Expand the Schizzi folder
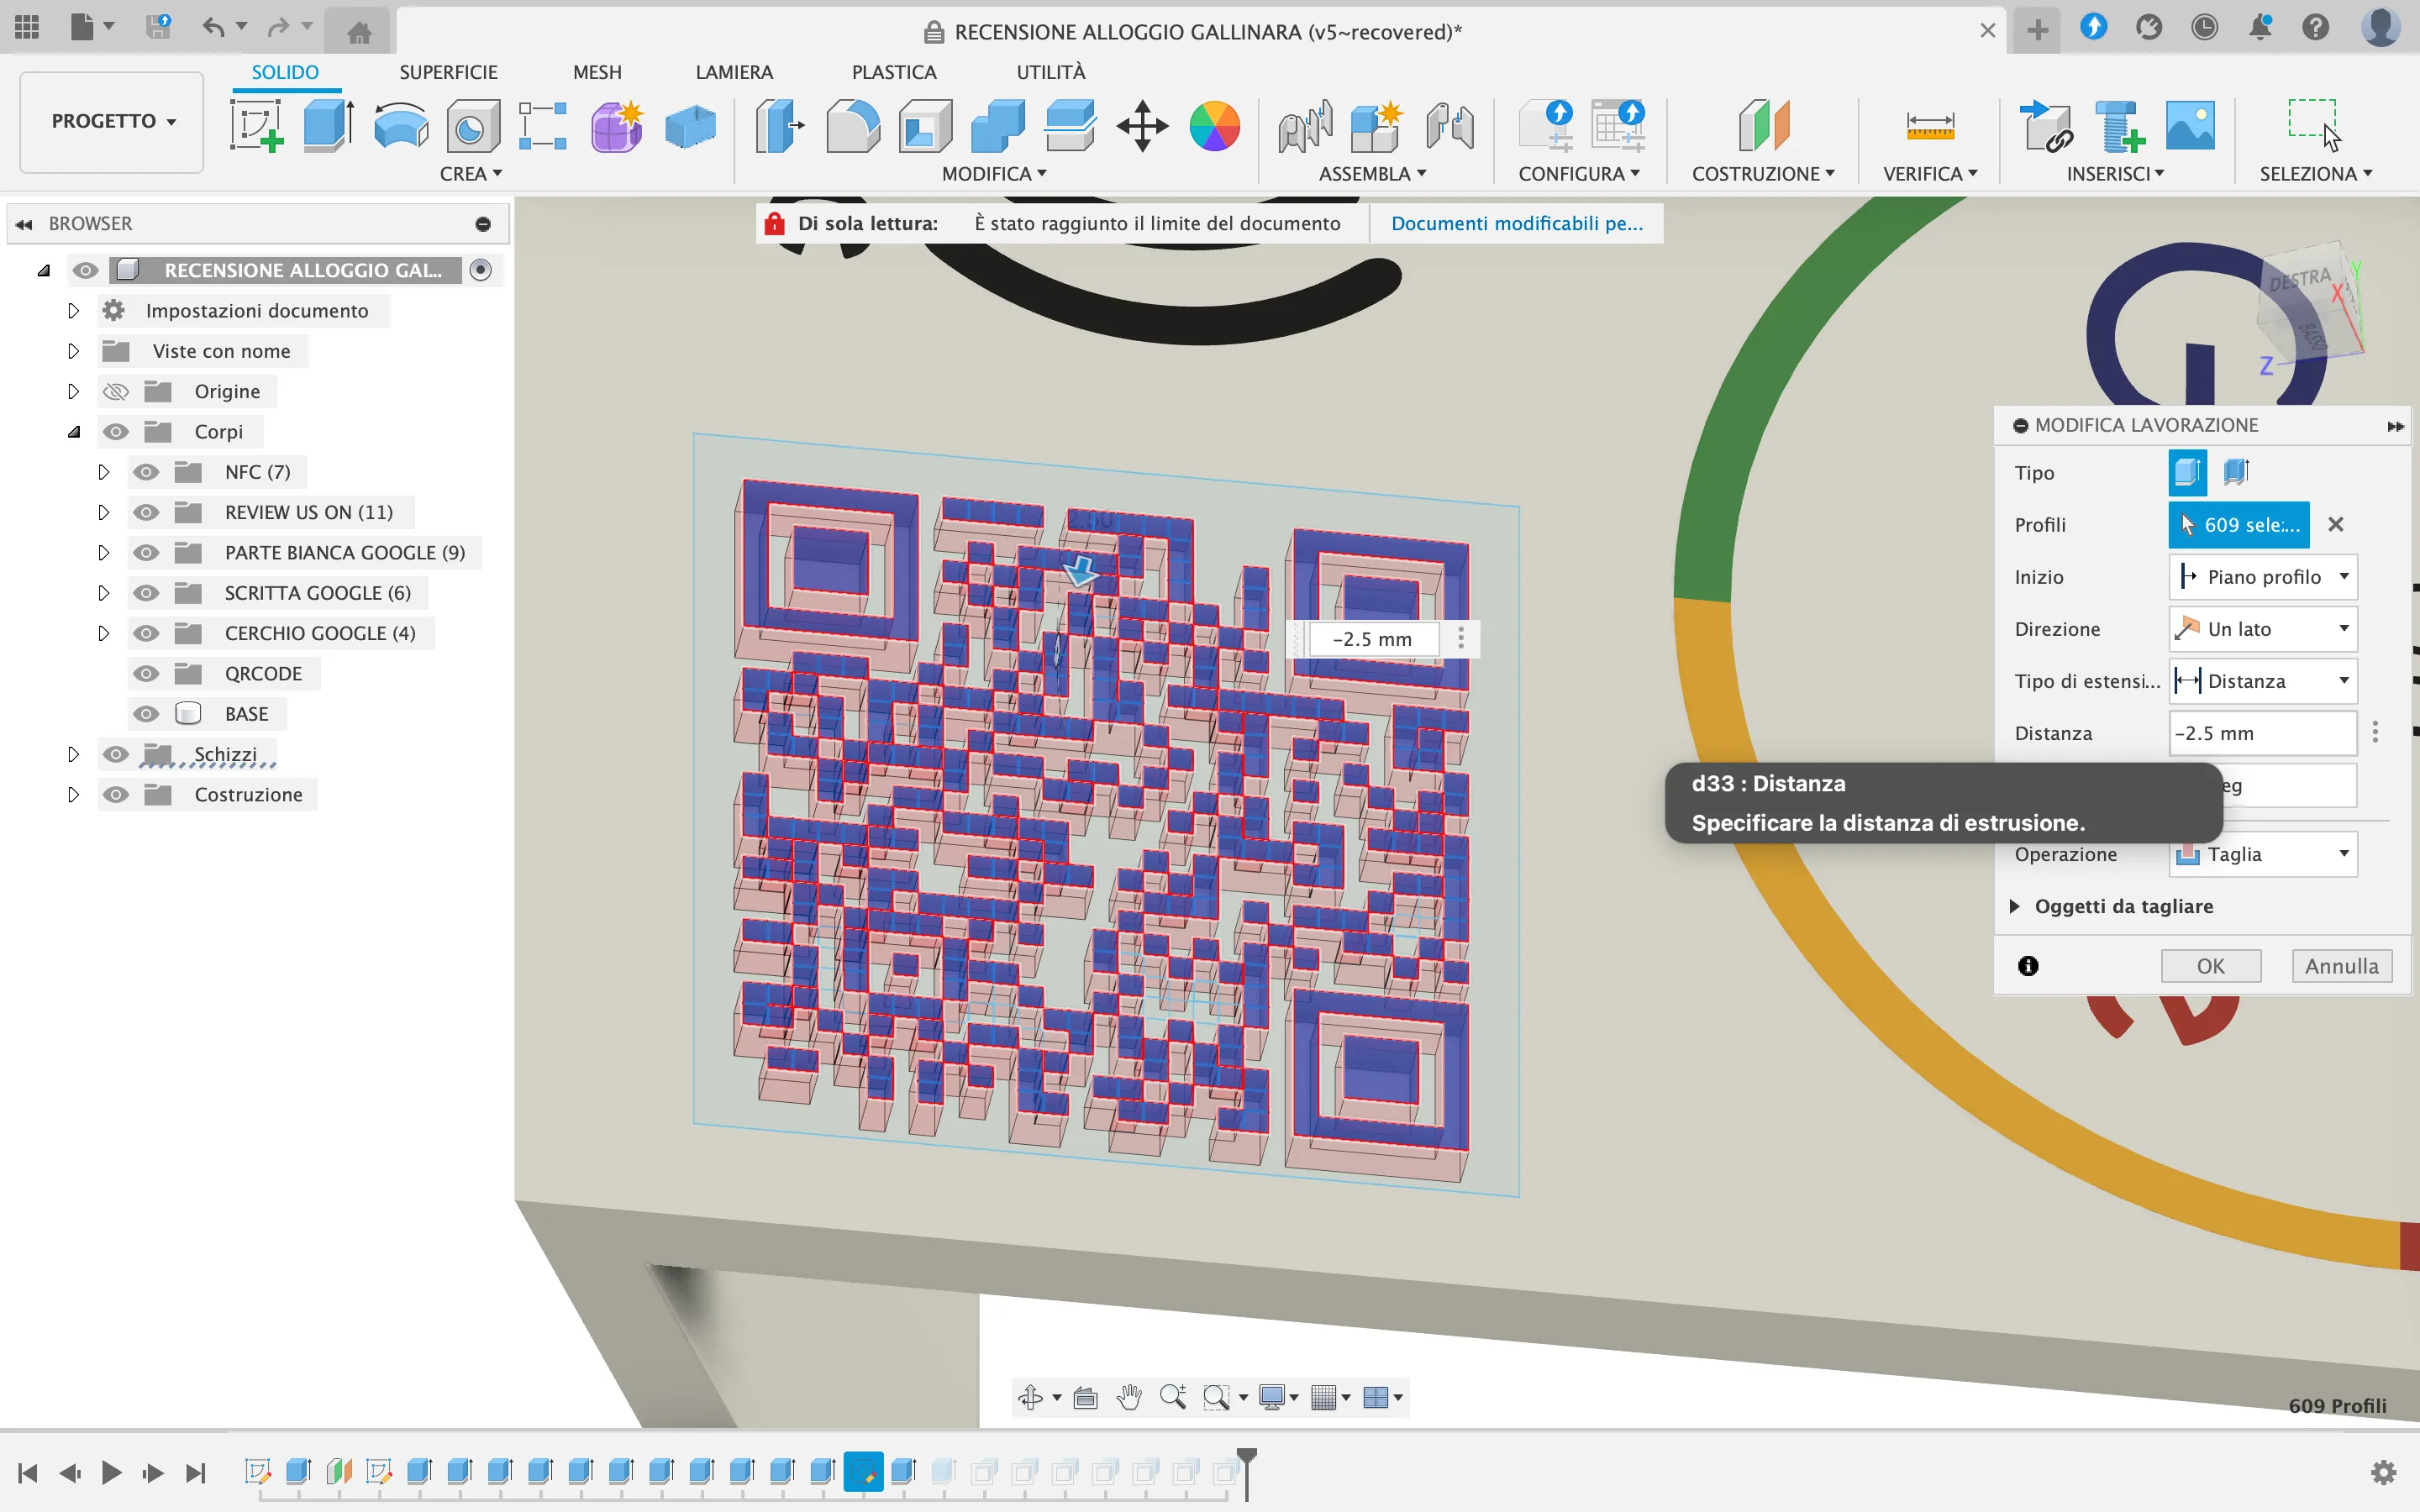 tap(73, 754)
